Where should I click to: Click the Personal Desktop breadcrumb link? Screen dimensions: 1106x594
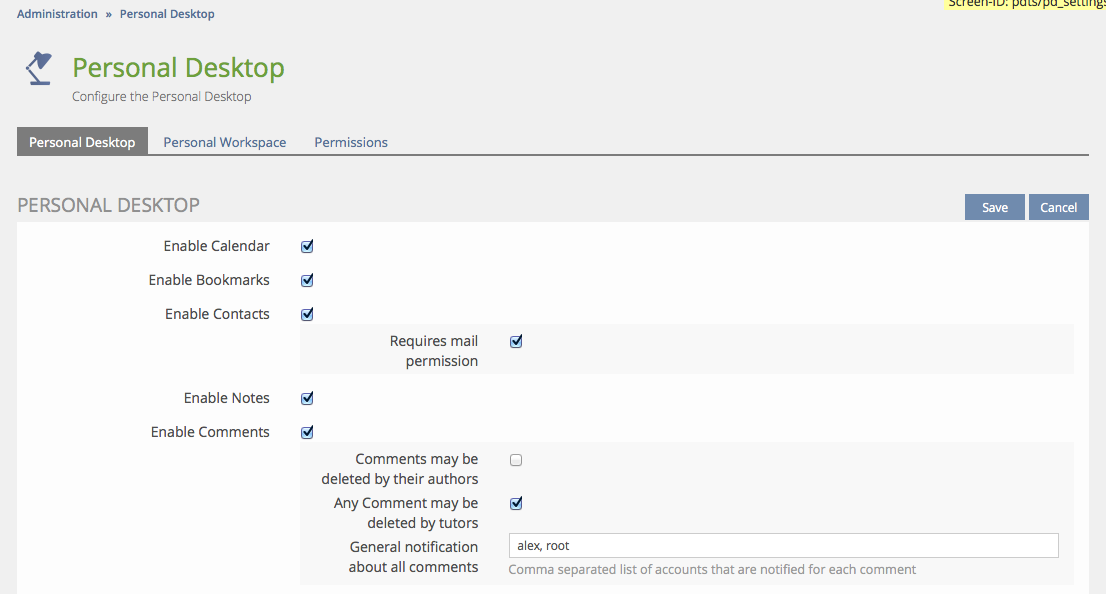point(167,14)
